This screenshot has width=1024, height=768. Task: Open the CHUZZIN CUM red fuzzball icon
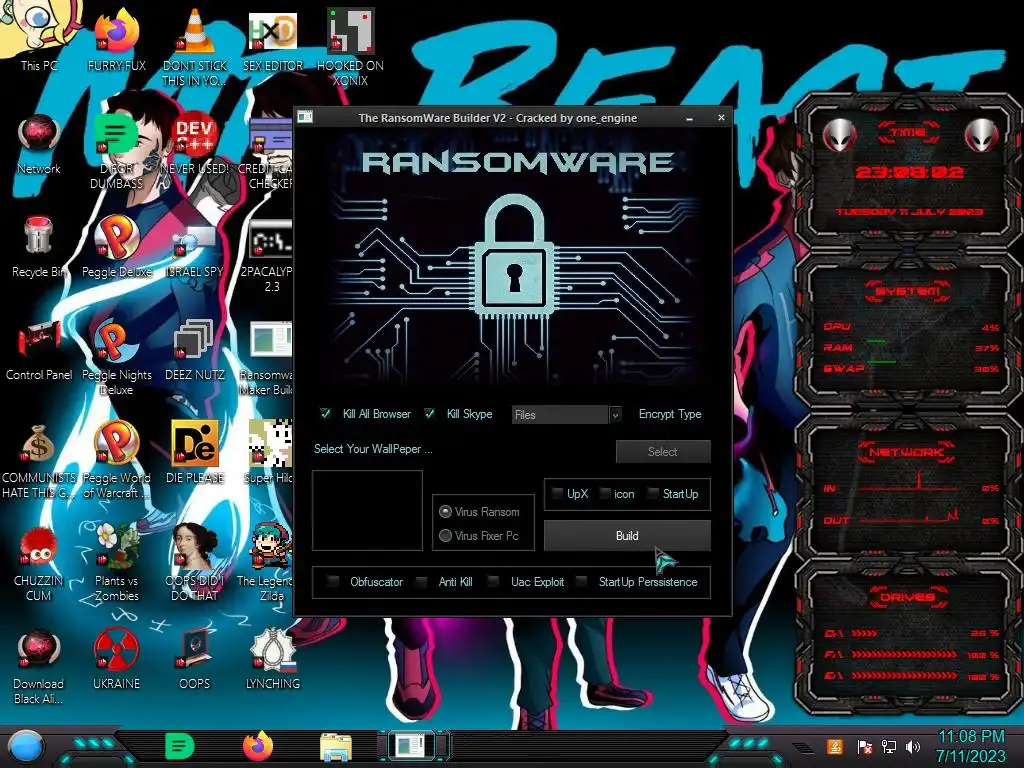(x=38, y=563)
